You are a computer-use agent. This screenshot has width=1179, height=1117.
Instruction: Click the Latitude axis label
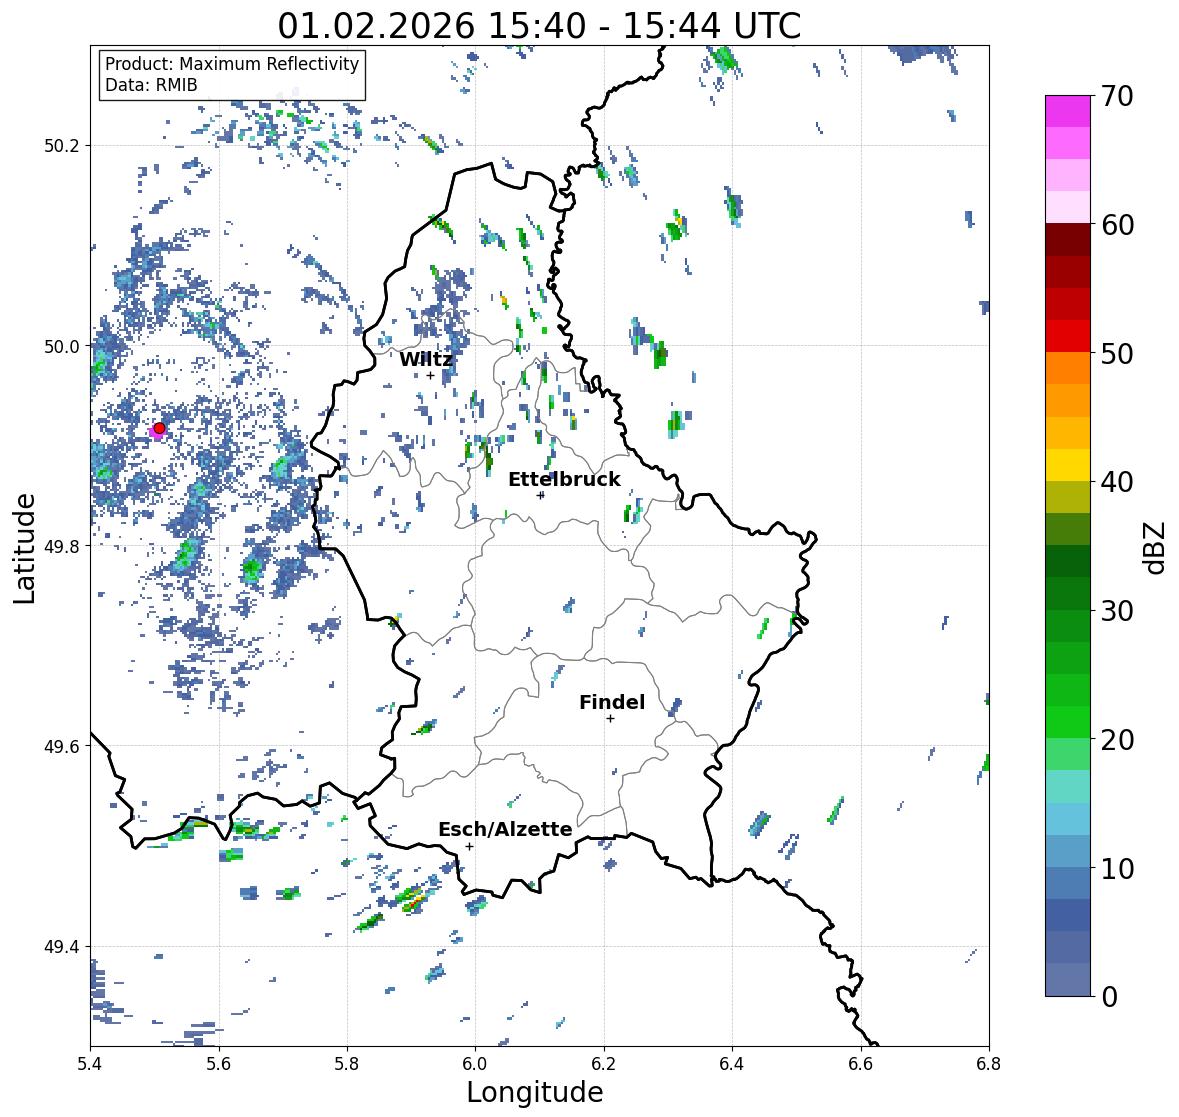pyautogui.click(x=24, y=549)
